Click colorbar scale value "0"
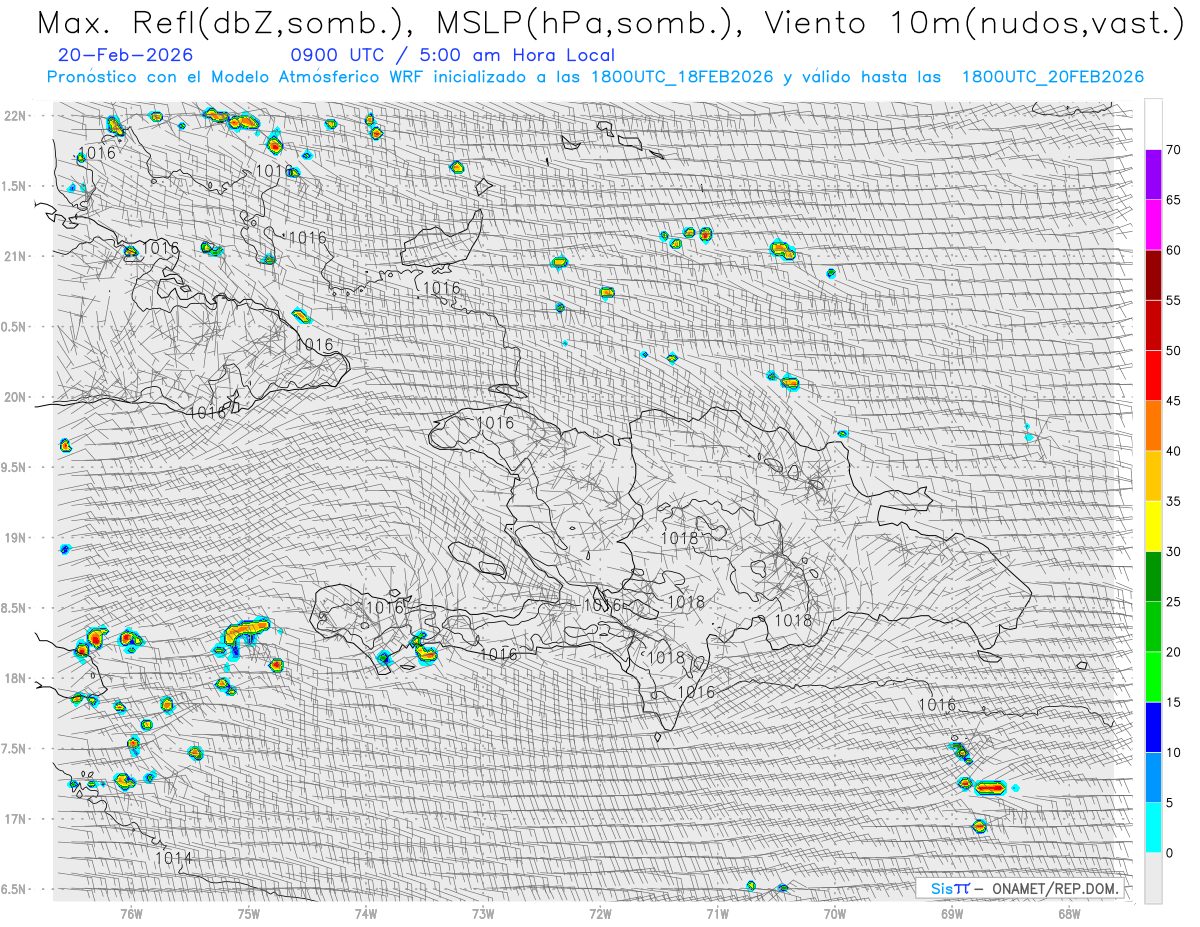Screen dimensions: 1200x927 click(1169, 852)
